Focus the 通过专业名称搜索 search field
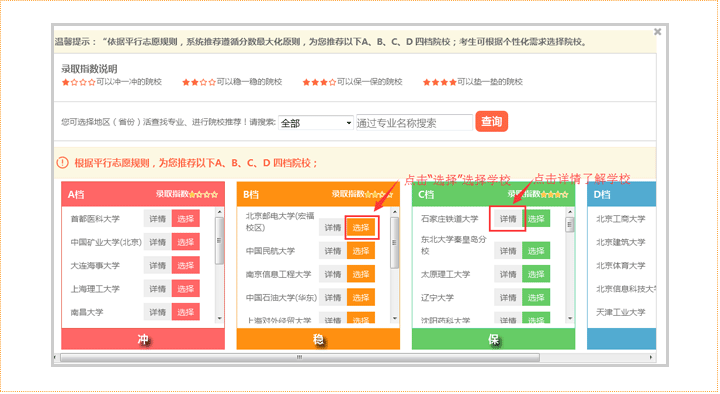This screenshot has height=394, width=720. pyautogui.click(x=414, y=123)
